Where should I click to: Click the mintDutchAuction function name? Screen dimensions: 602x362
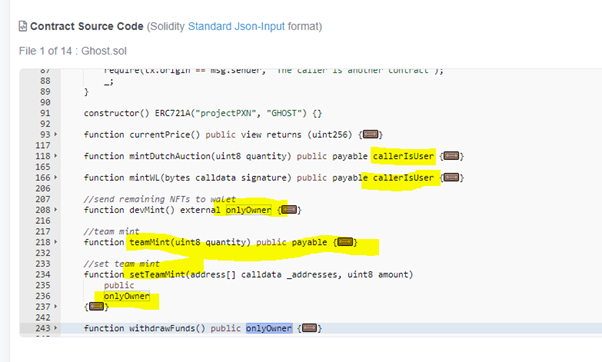coord(170,156)
